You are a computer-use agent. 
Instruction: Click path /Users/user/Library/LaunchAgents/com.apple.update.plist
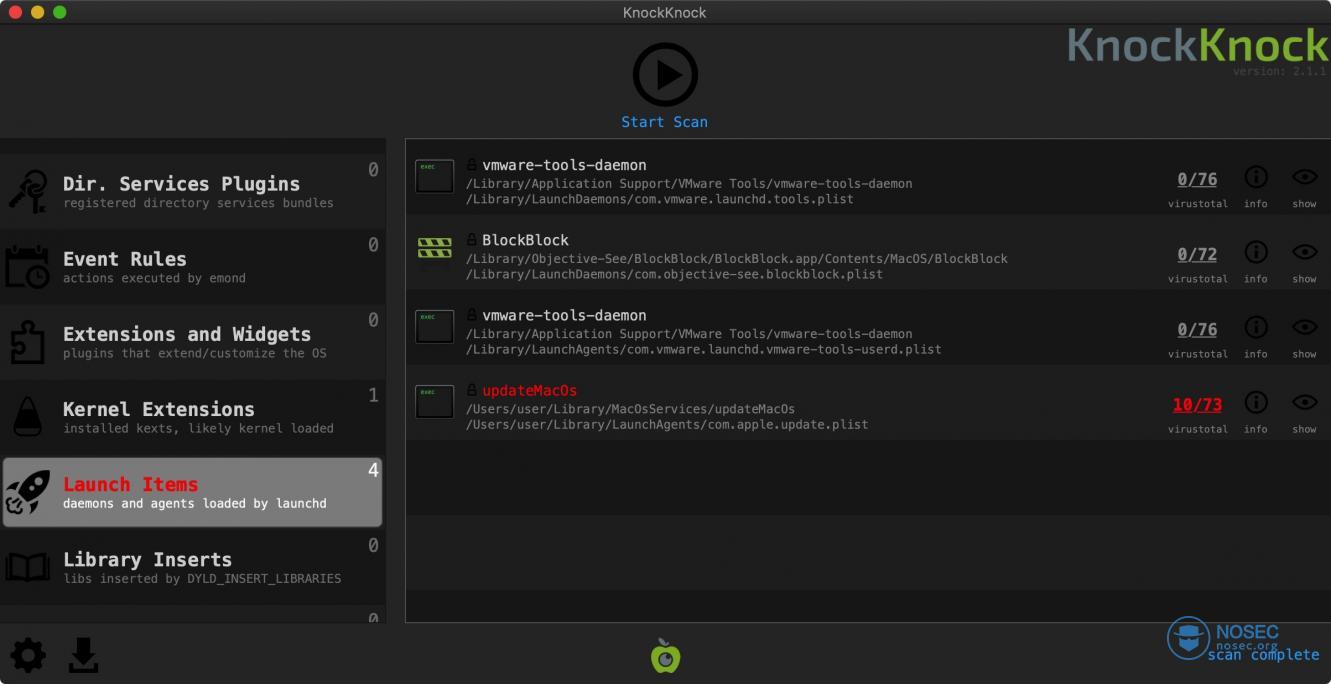[x=667, y=424]
